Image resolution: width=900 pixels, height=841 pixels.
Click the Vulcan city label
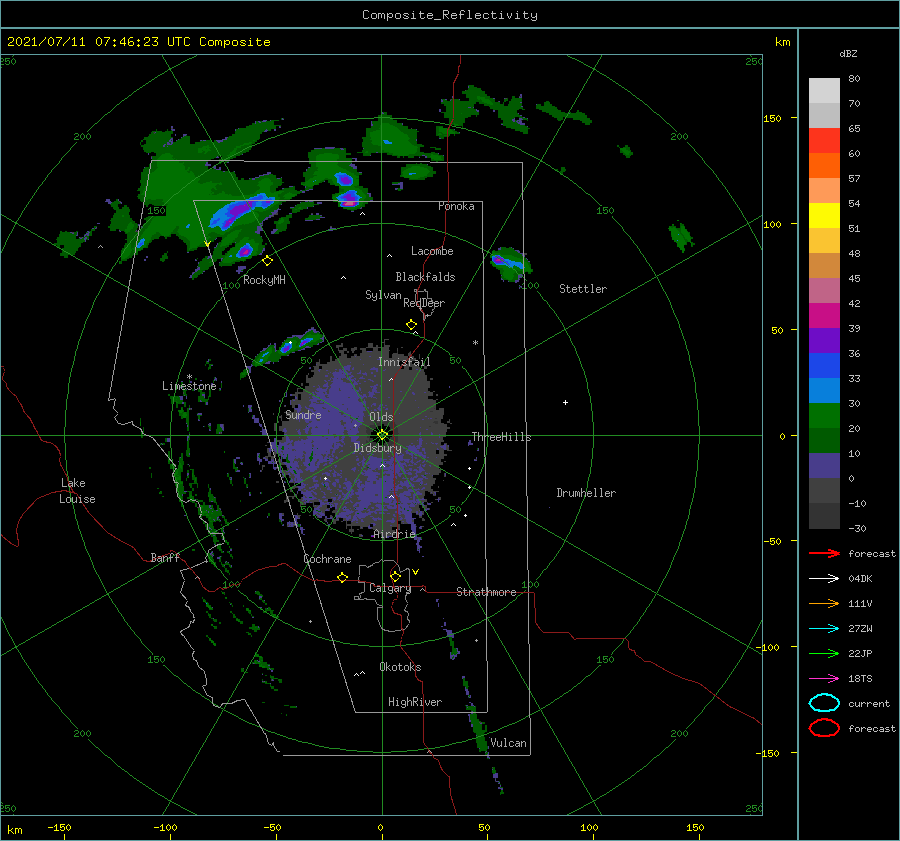pyautogui.click(x=508, y=743)
